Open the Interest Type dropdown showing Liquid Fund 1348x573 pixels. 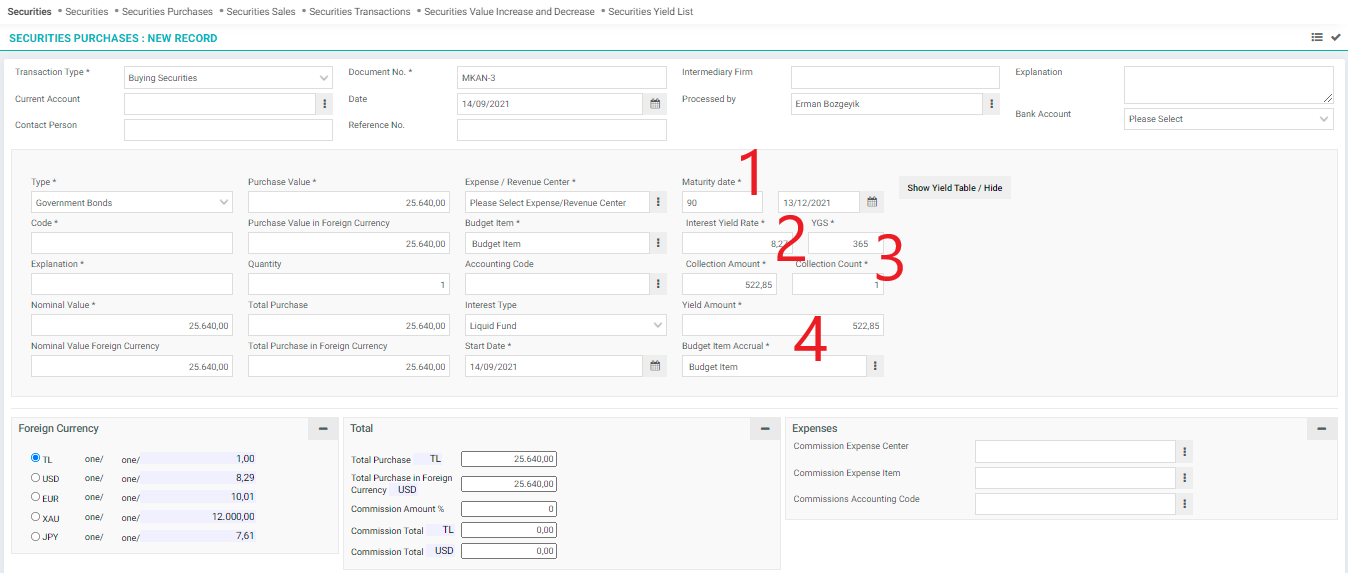pos(566,326)
